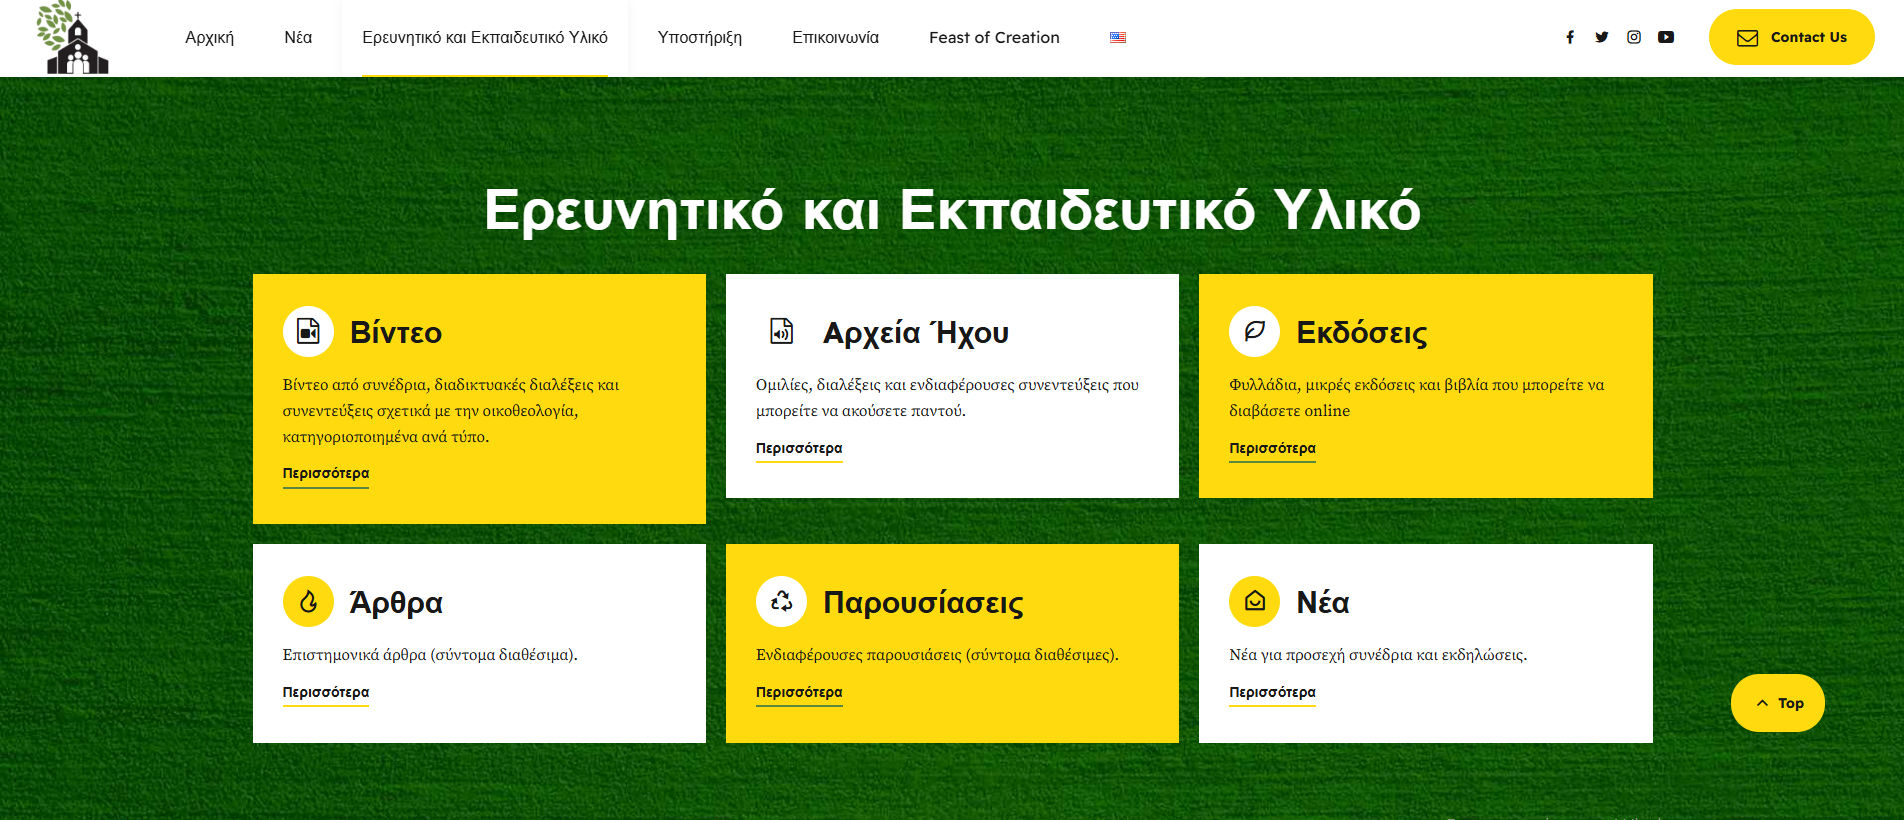Click the church logo icon
1904x820 pixels.
(72, 38)
